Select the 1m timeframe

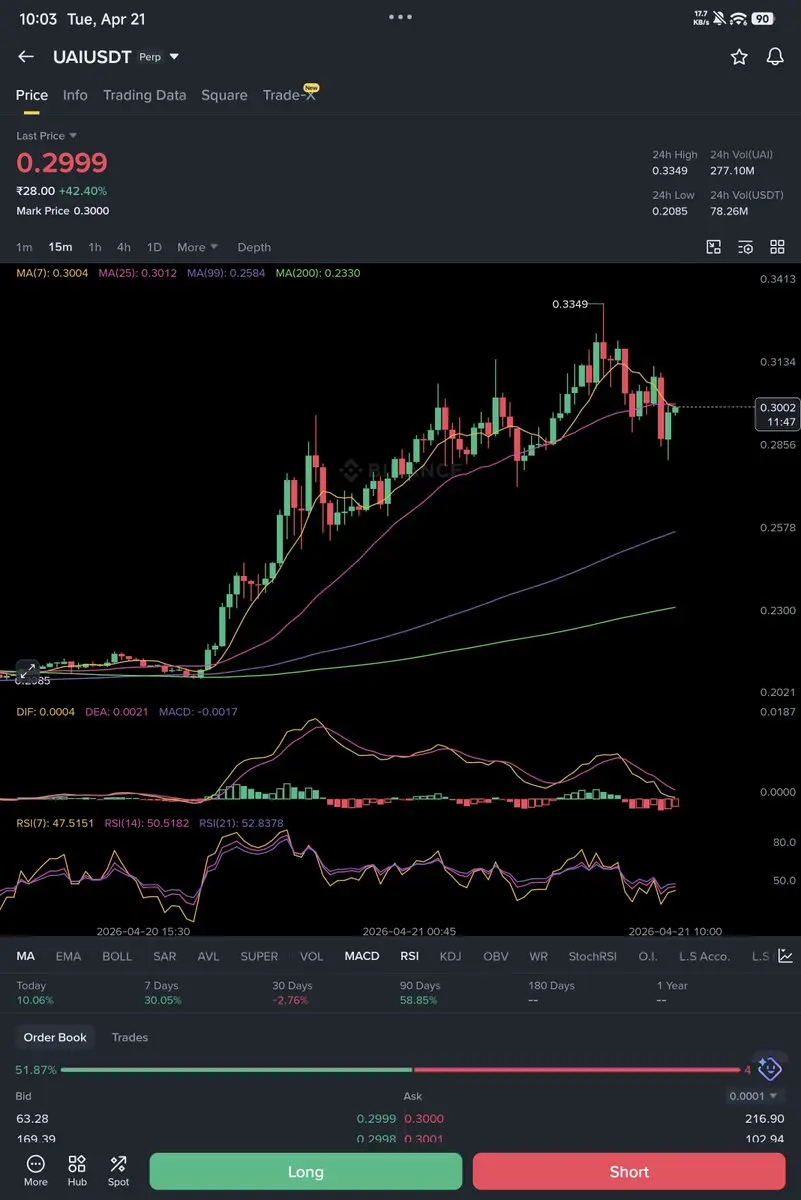24,247
